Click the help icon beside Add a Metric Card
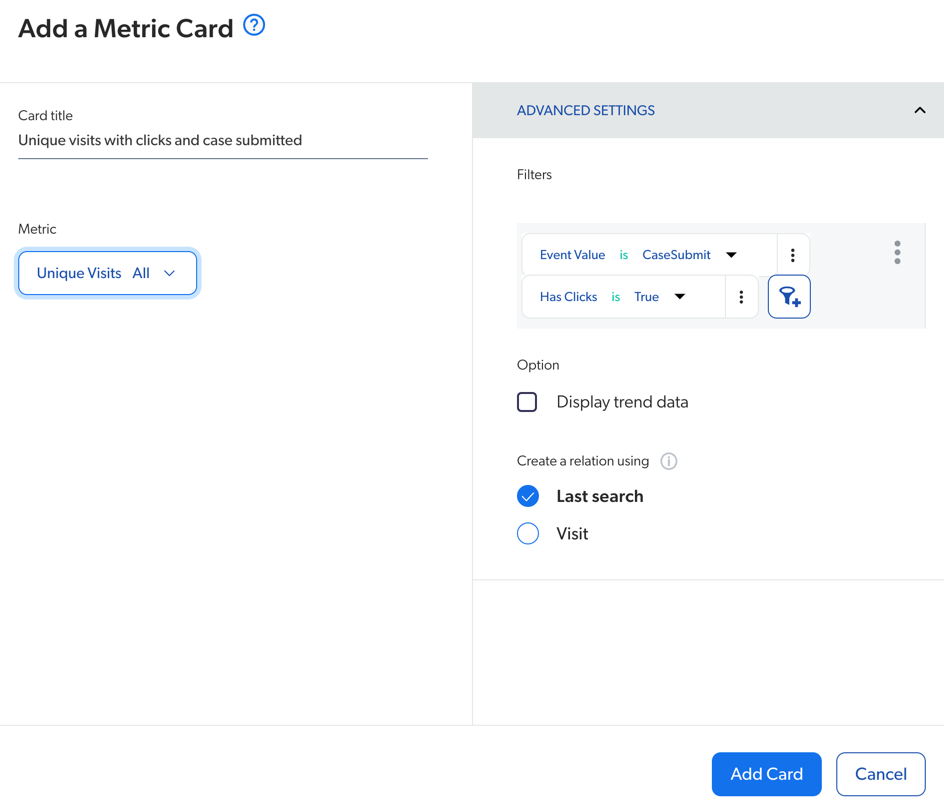 coord(253,26)
